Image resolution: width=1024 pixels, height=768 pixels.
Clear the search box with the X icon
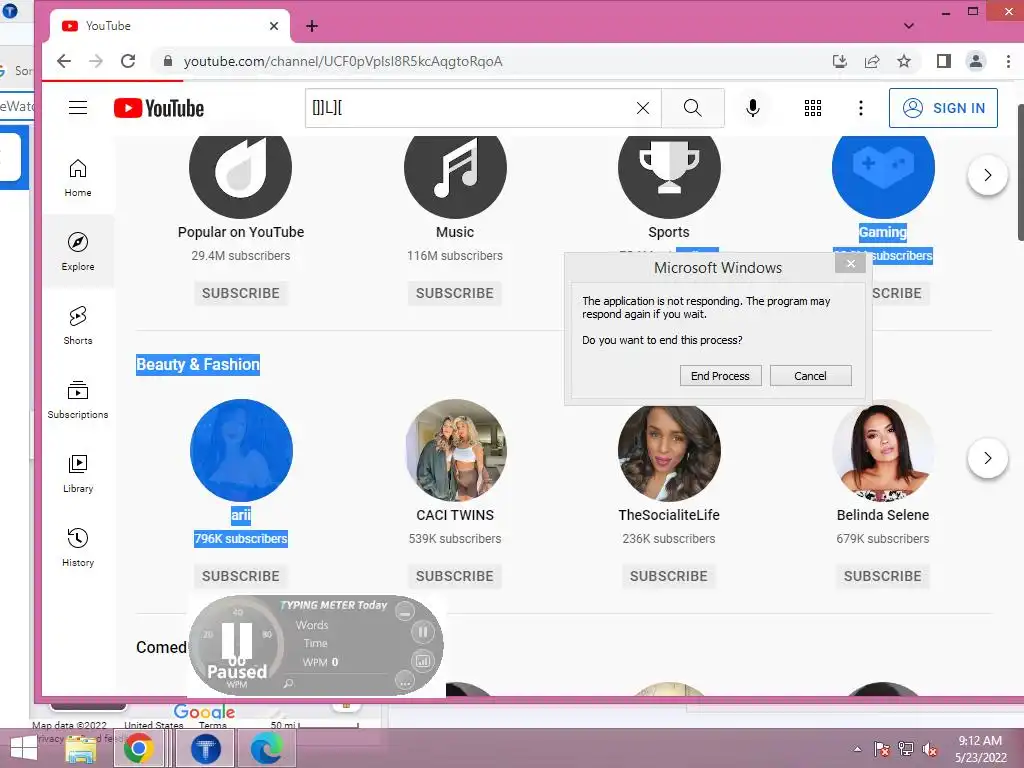click(643, 108)
